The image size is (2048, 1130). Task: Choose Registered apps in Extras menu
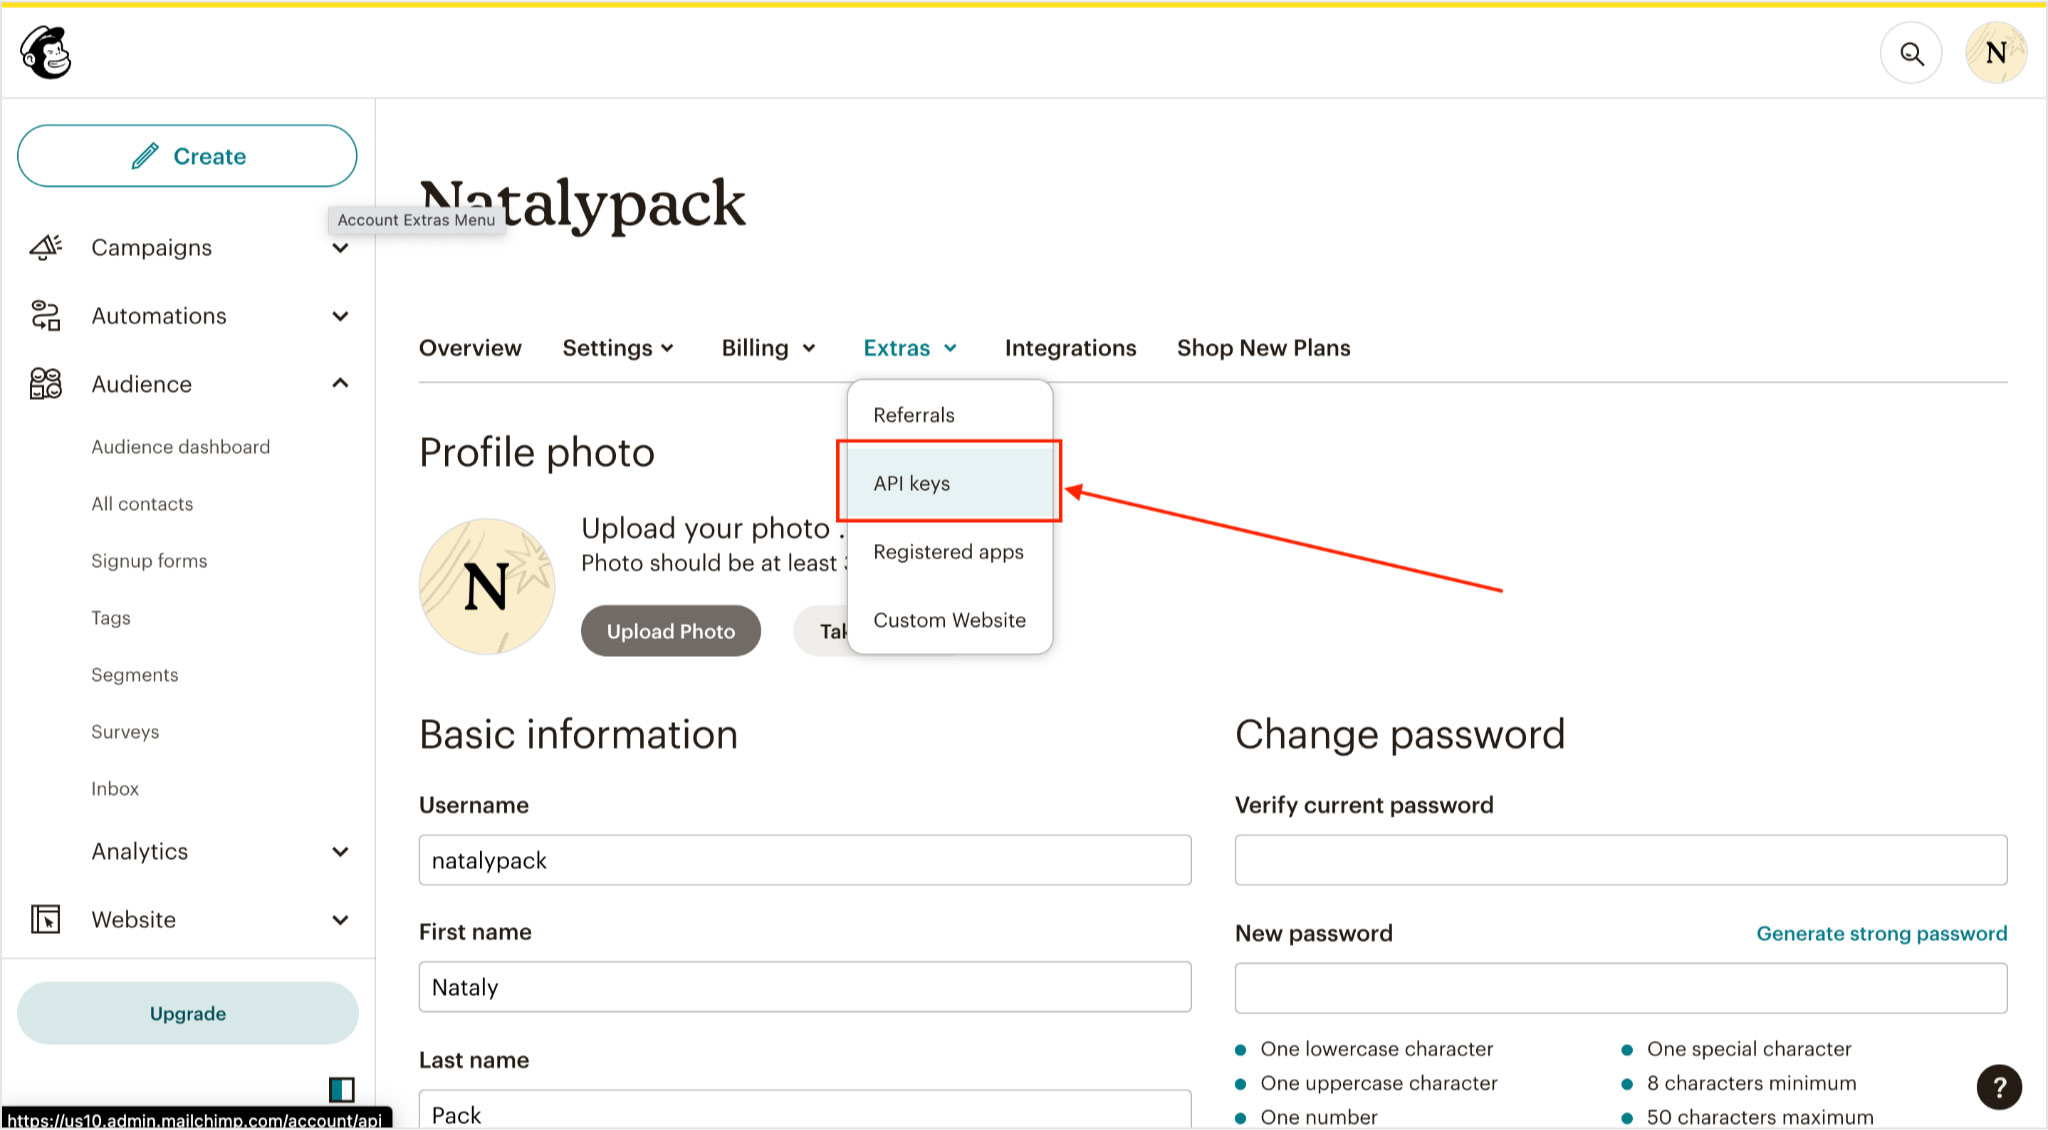tap(950, 552)
